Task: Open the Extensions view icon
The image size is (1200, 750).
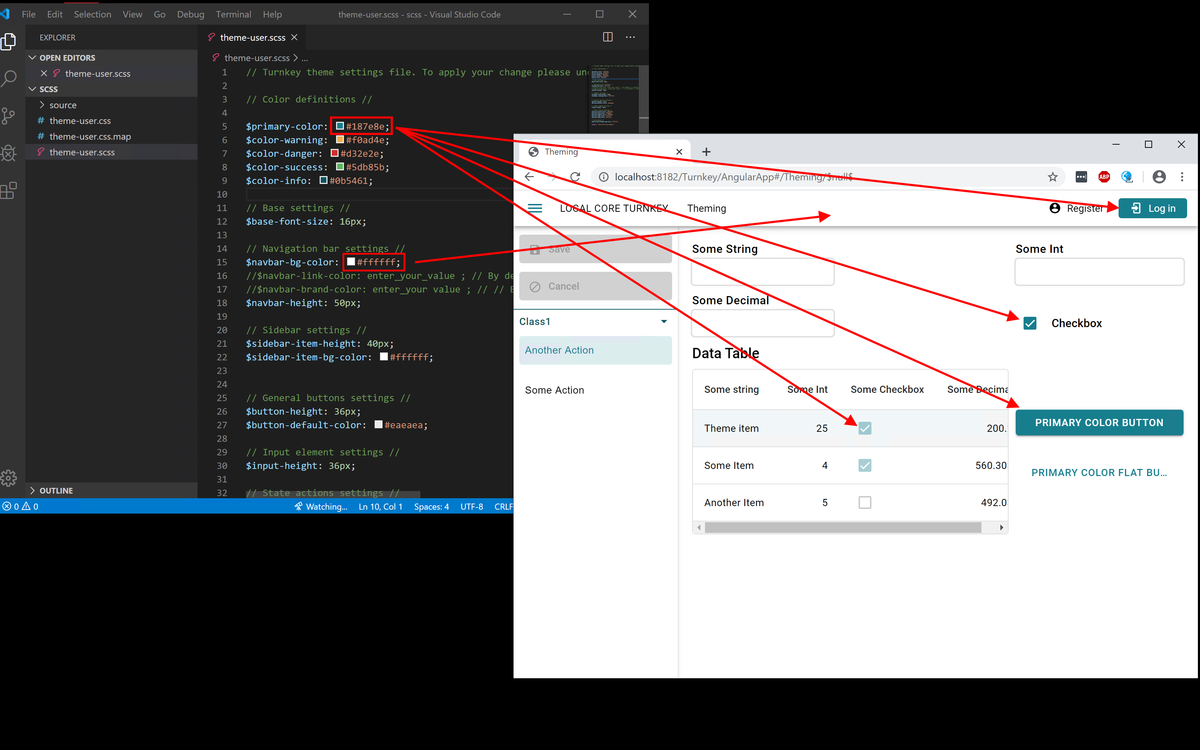Action: 9,190
